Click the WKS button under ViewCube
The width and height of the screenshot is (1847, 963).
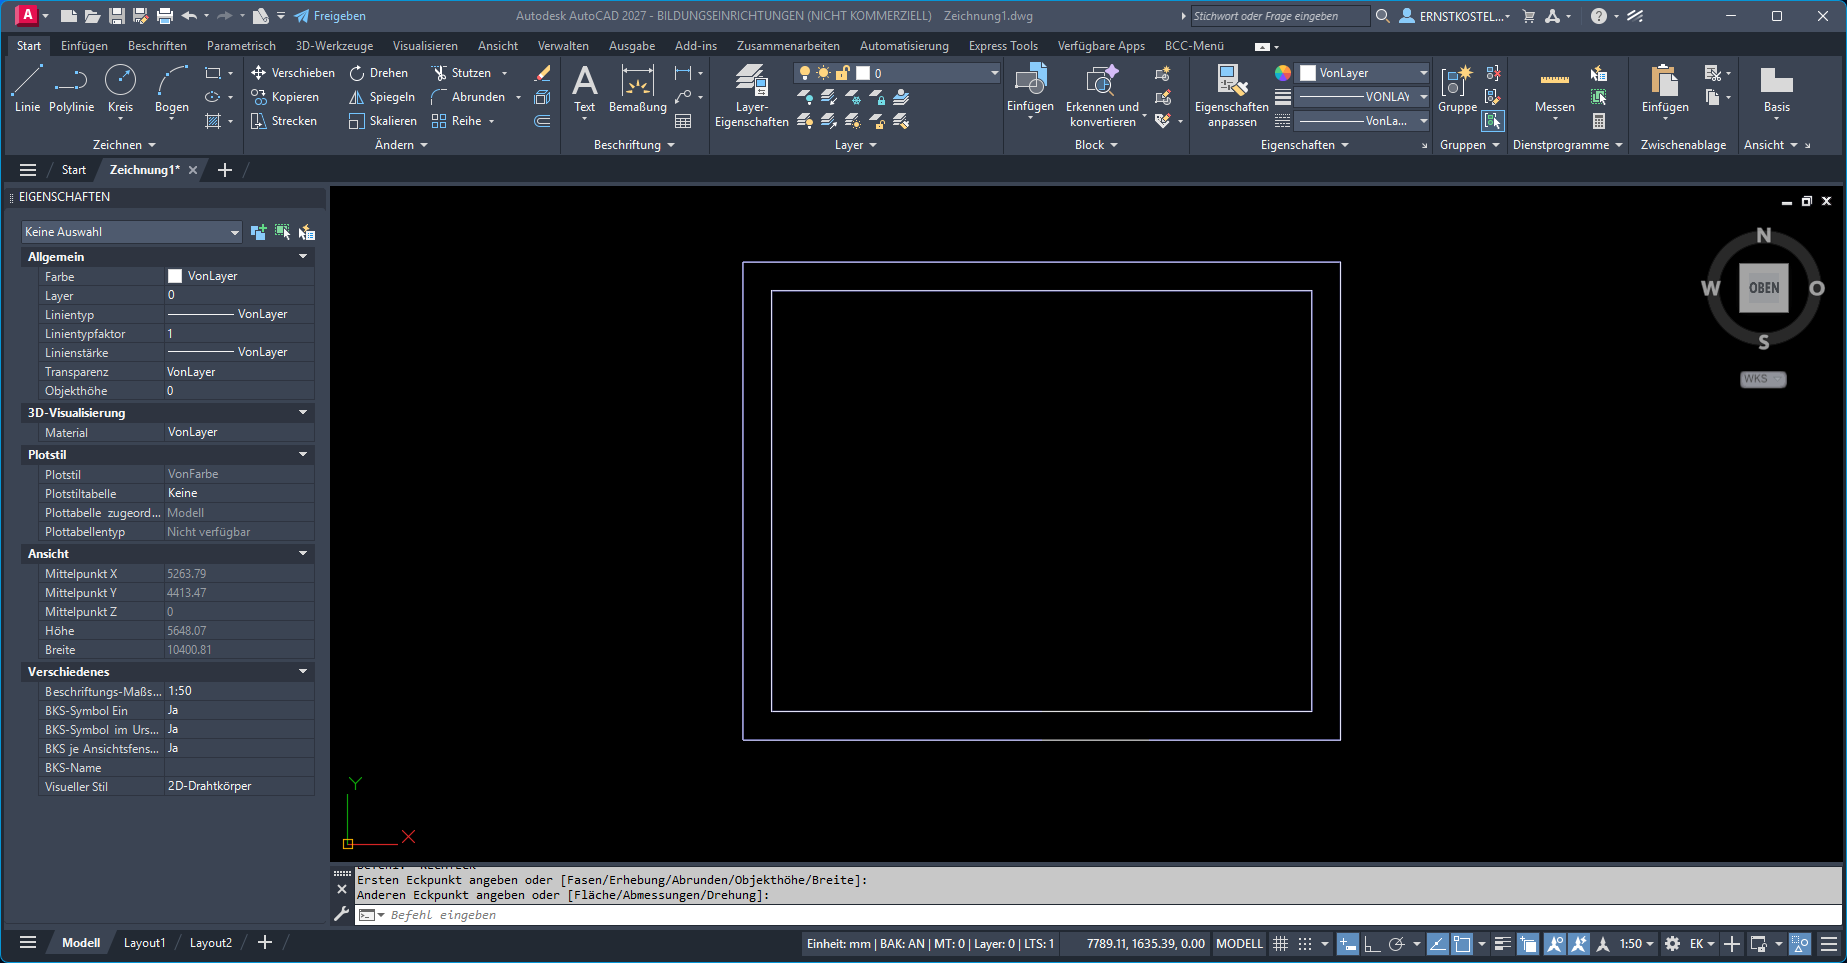click(1762, 379)
